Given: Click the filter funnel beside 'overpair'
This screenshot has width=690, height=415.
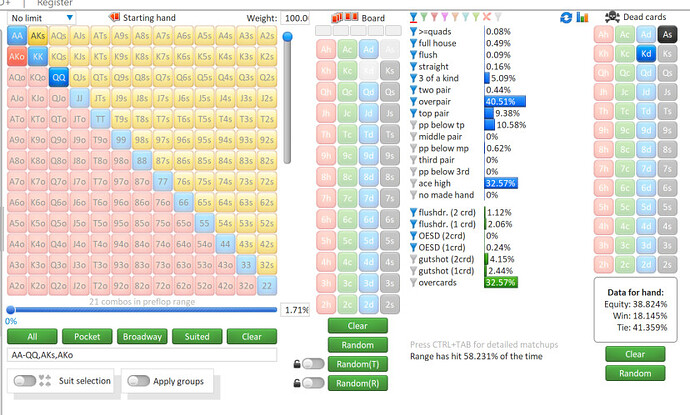Looking at the screenshot, I should (416, 101).
